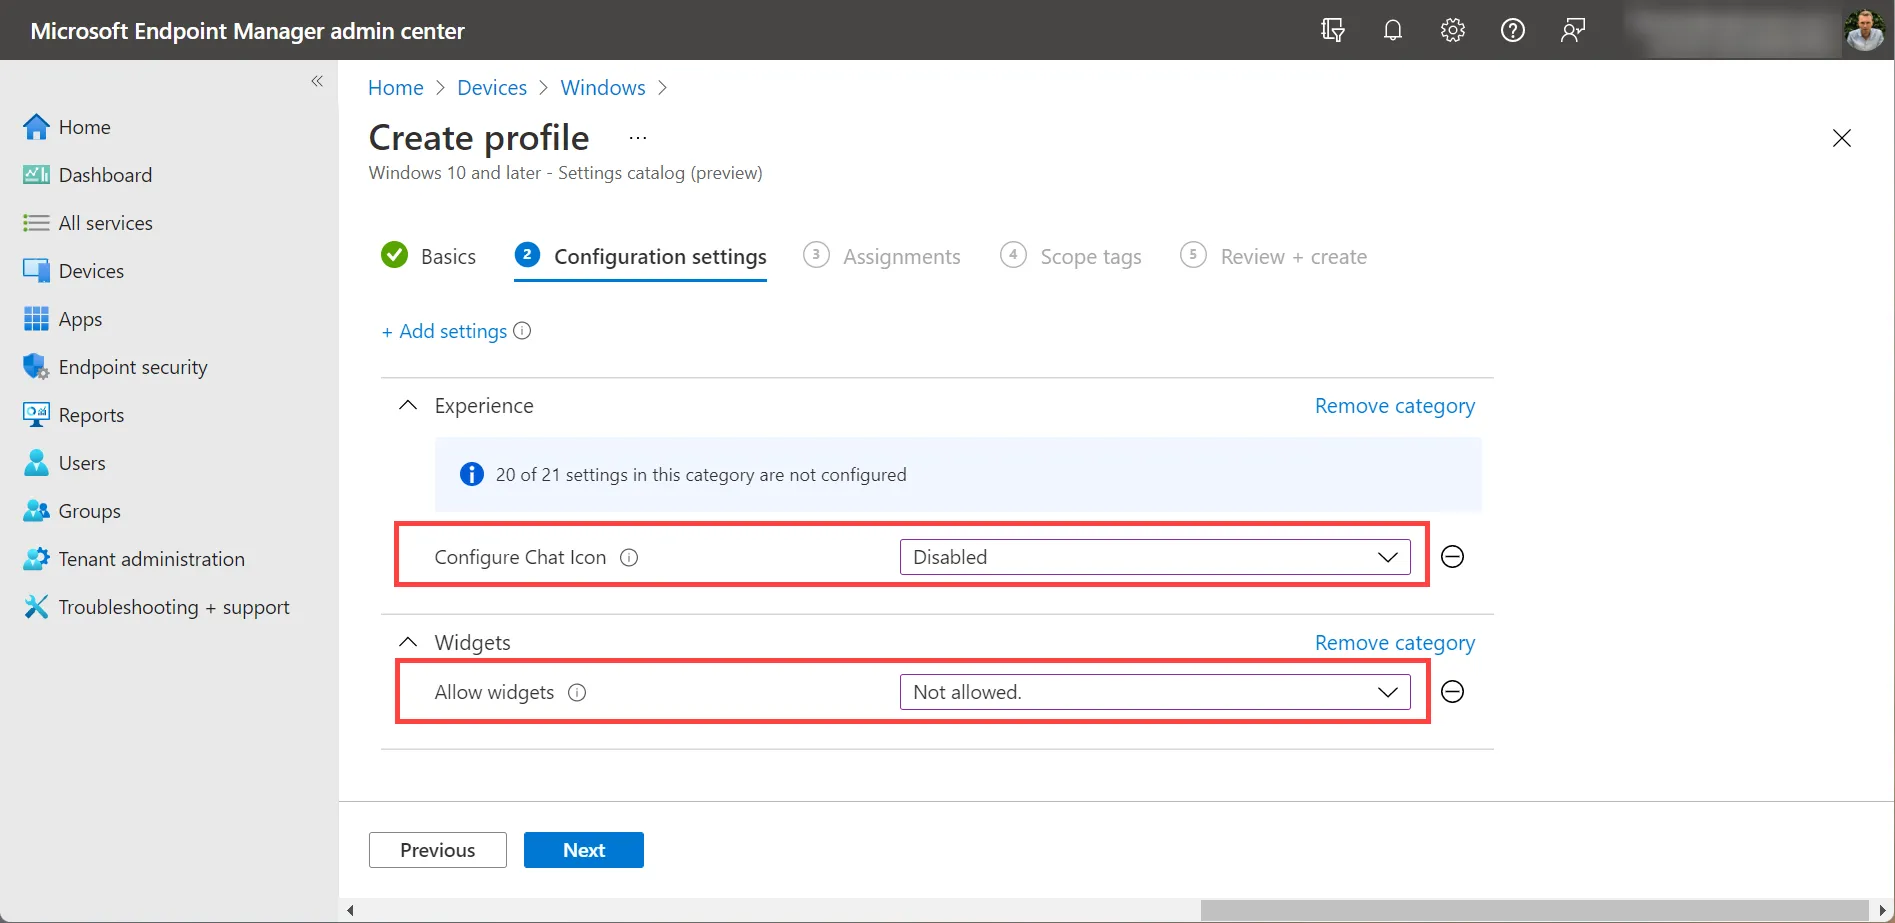
Task: Close the Create profile blade
Action: 1841,138
